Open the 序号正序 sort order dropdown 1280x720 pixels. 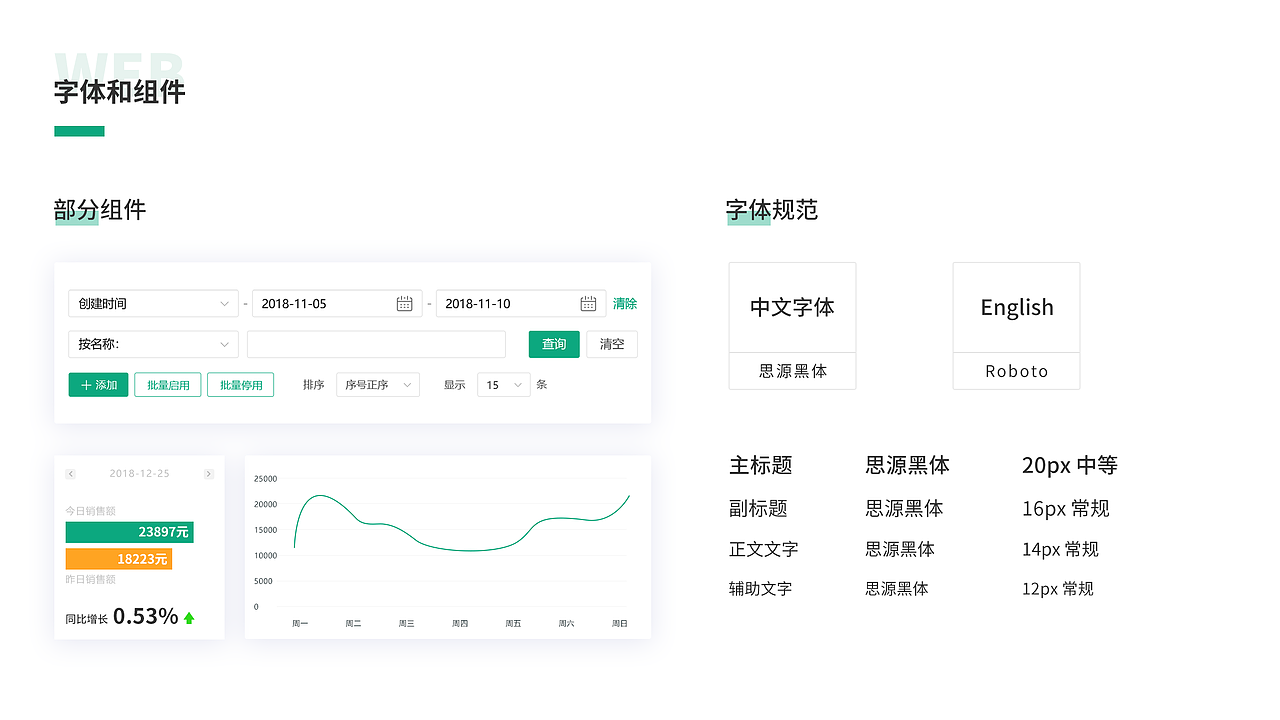pyautogui.click(x=377, y=384)
